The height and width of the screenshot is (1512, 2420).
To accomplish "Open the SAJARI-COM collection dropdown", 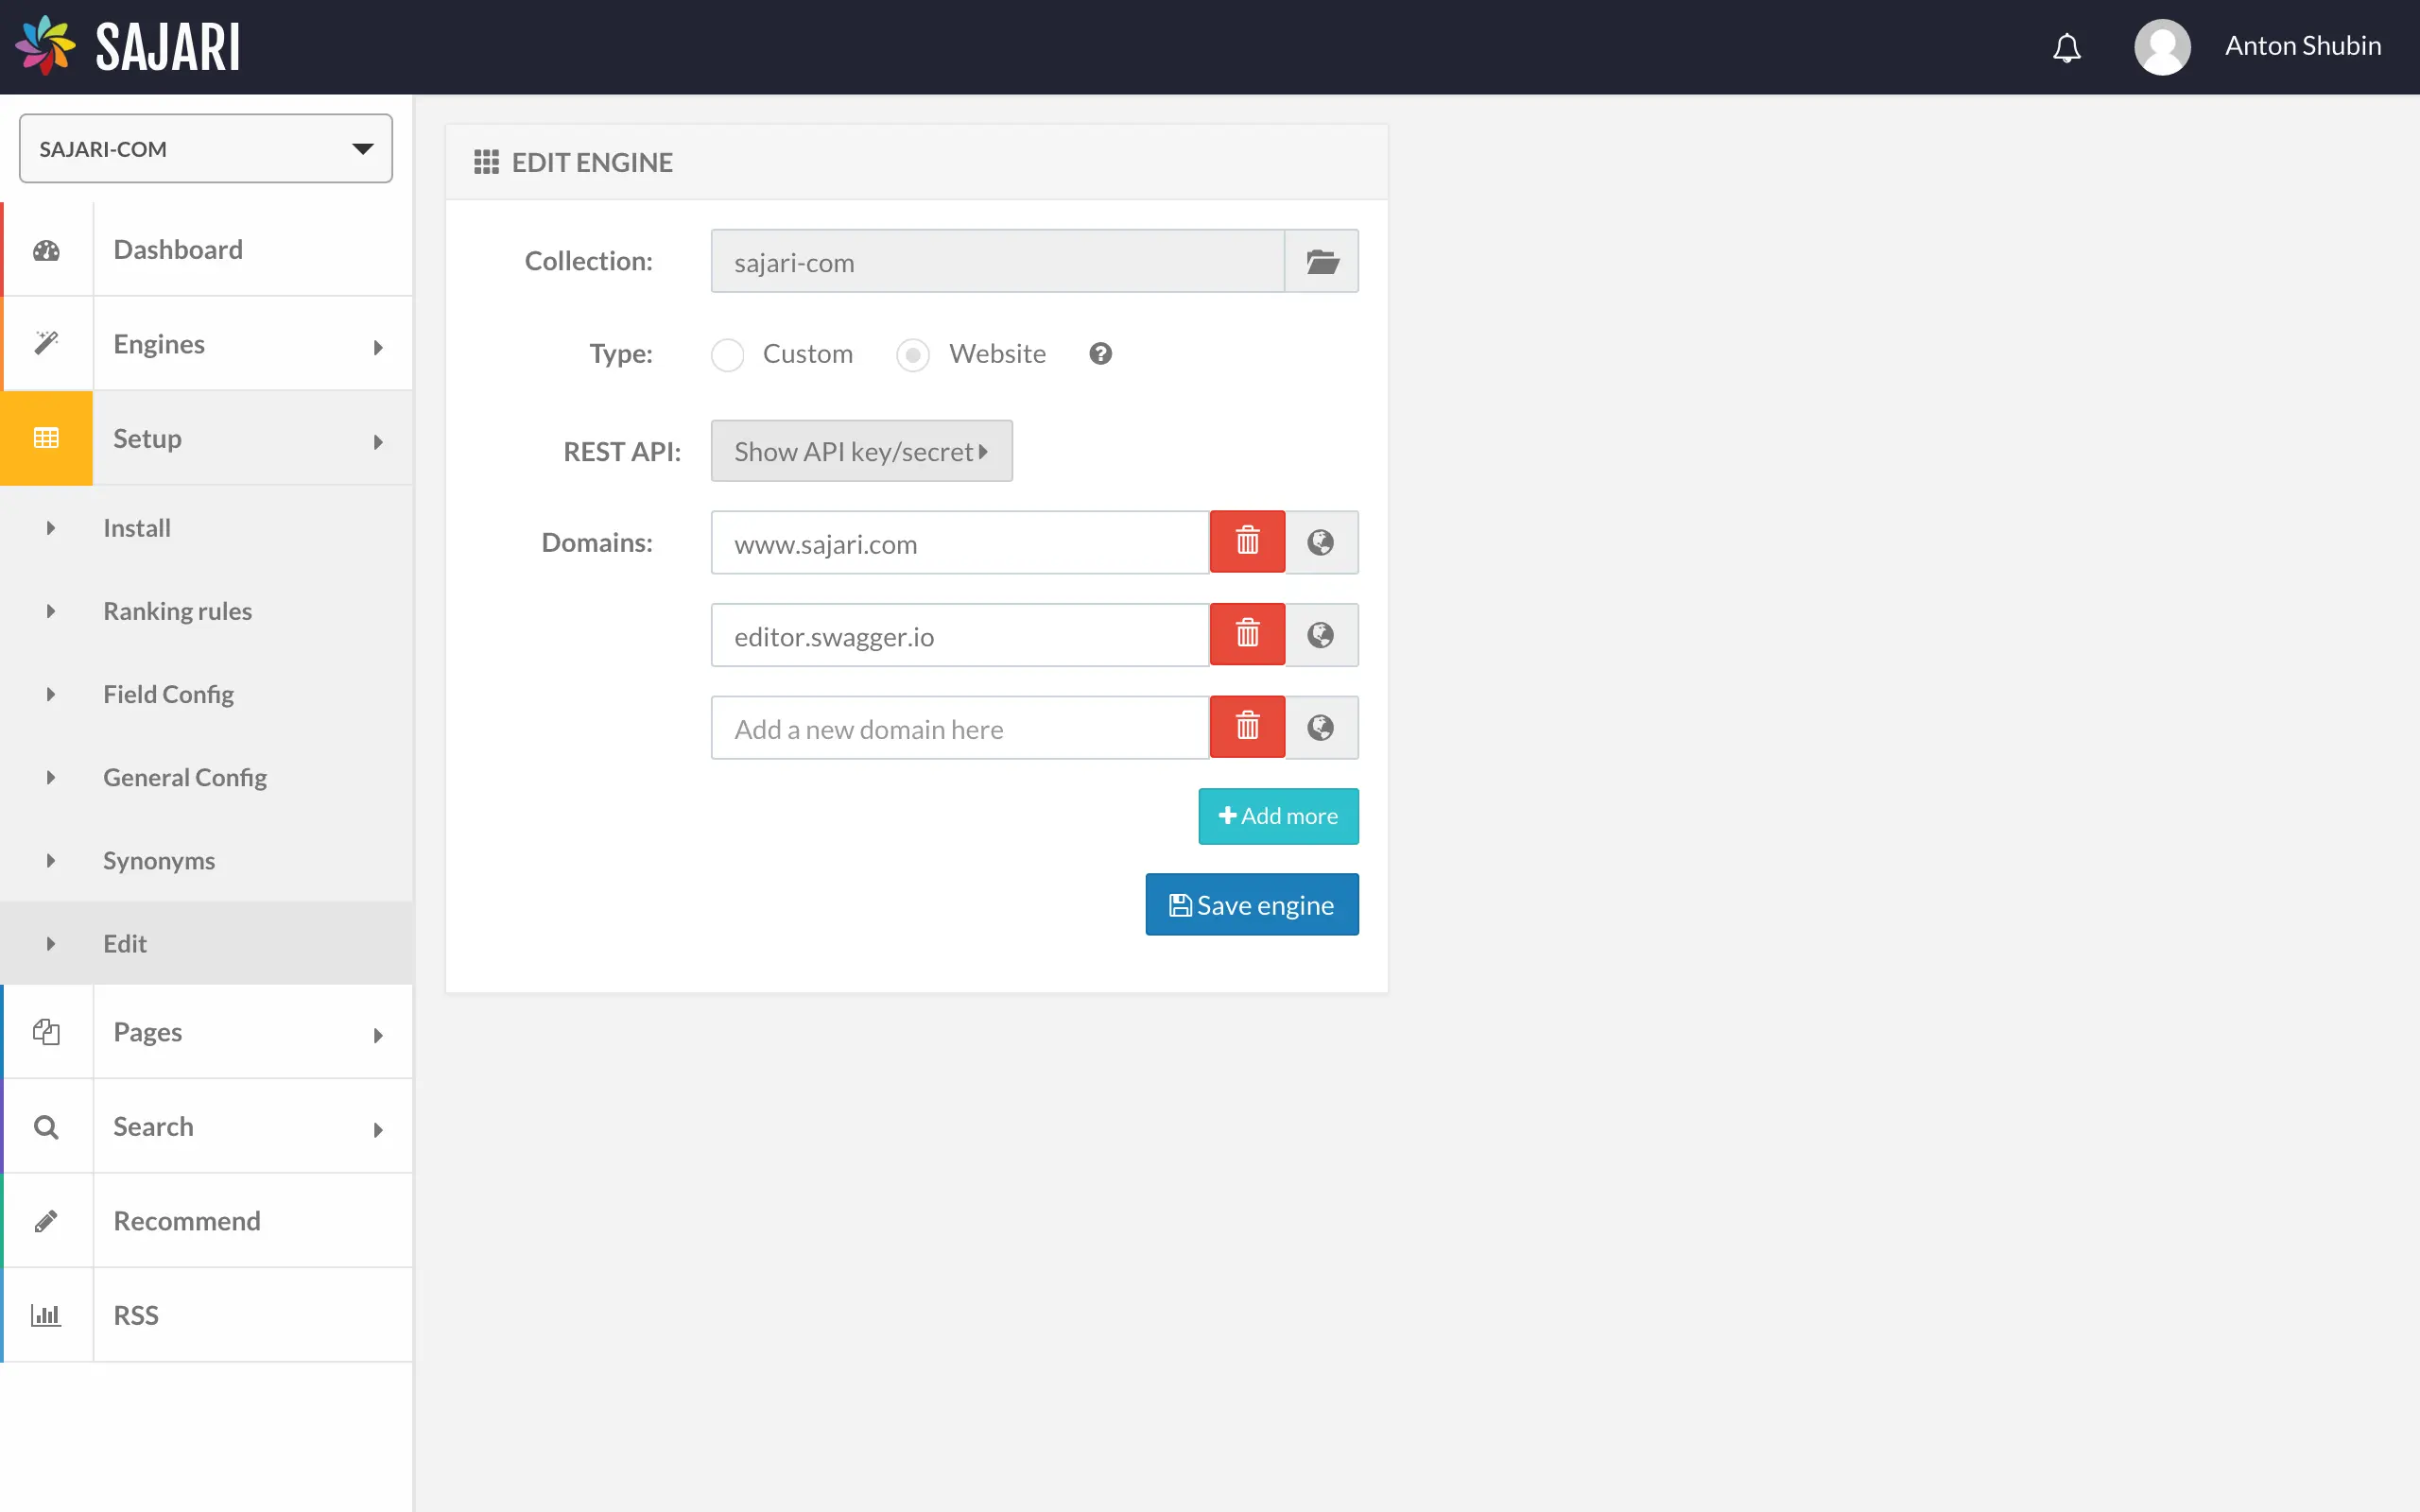I will click(x=206, y=148).
